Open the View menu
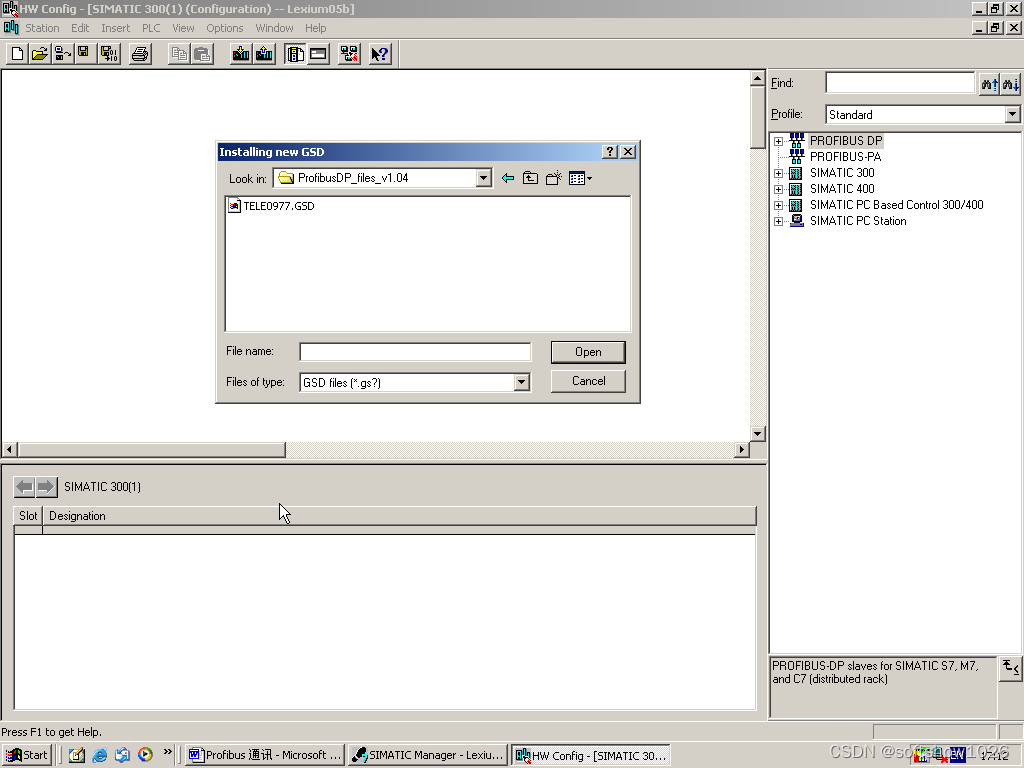Screen dimensions: 1024x768 184,28
